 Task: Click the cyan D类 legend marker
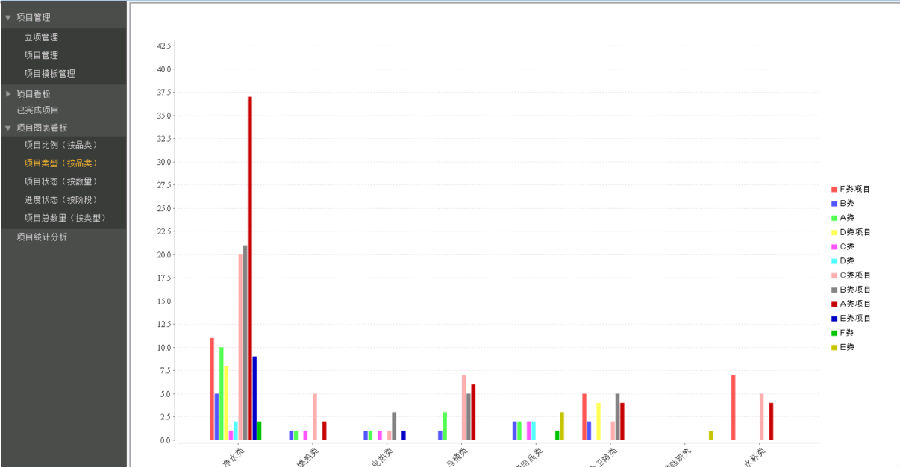[834, 260]
